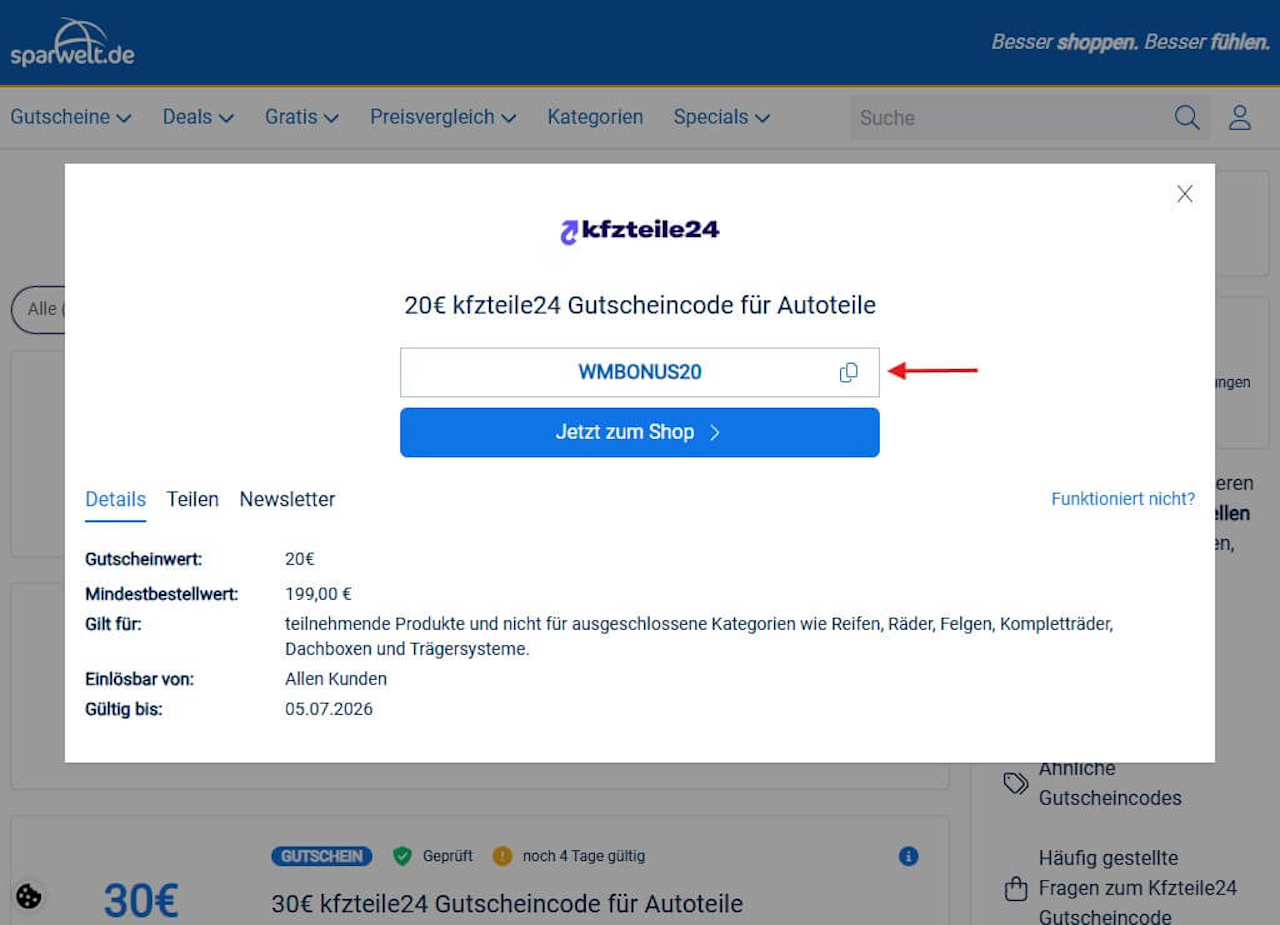Viewport: 1280px width, 925px height.
Task: Expand the Deals menu
Action: [198, 117]
